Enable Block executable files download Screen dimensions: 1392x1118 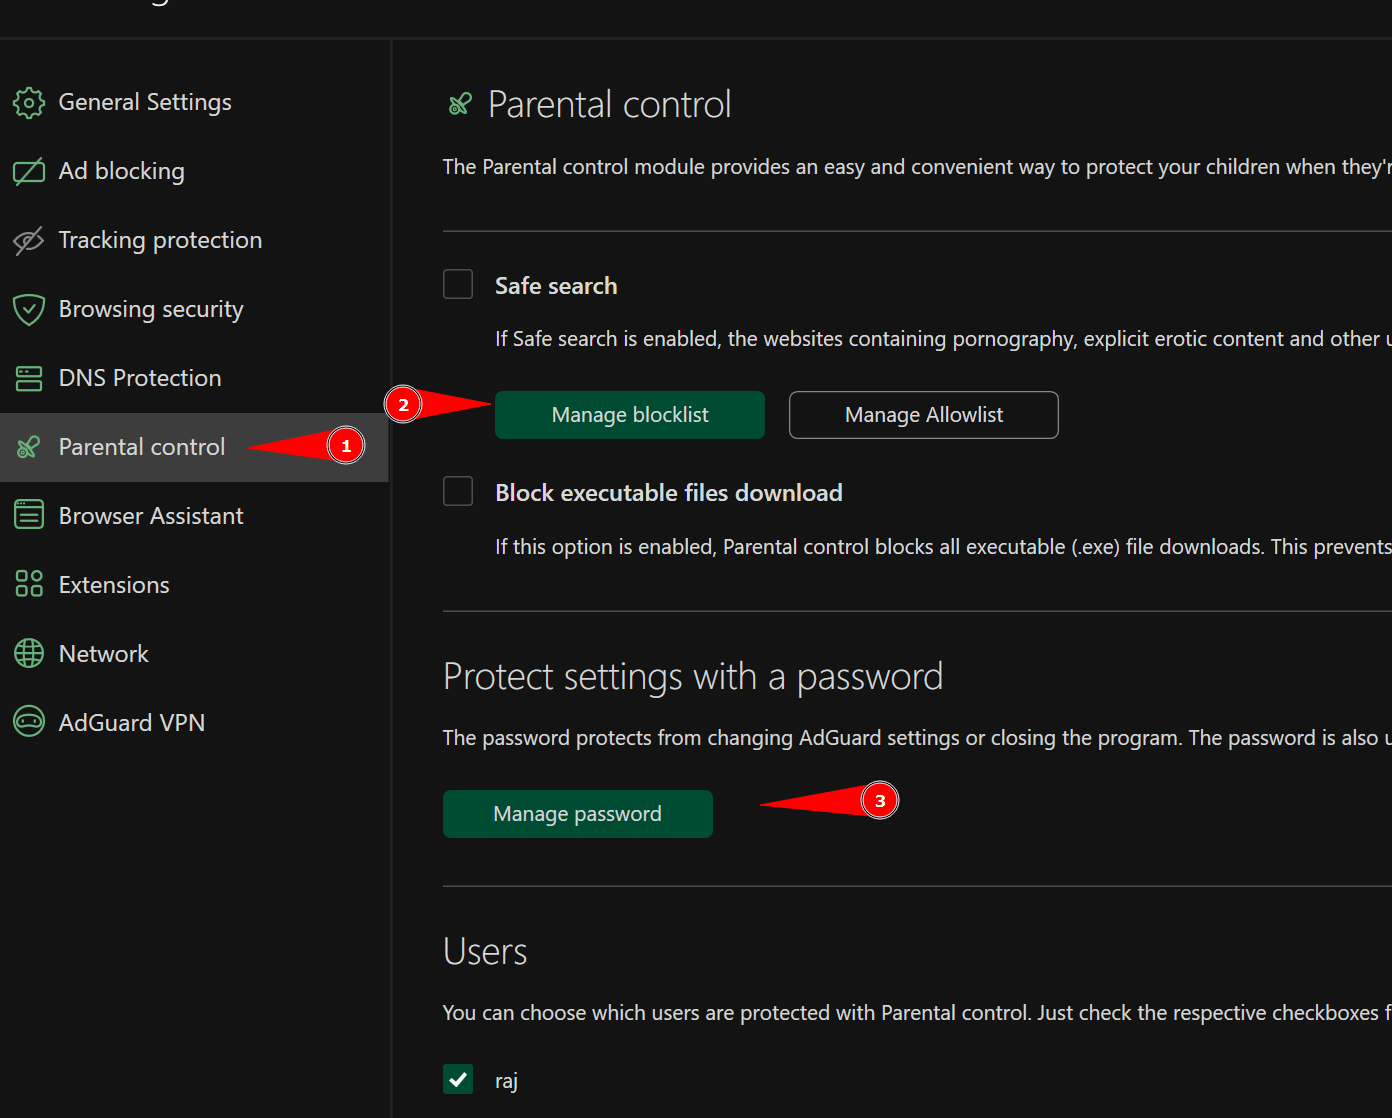click(x=457, y=491)
